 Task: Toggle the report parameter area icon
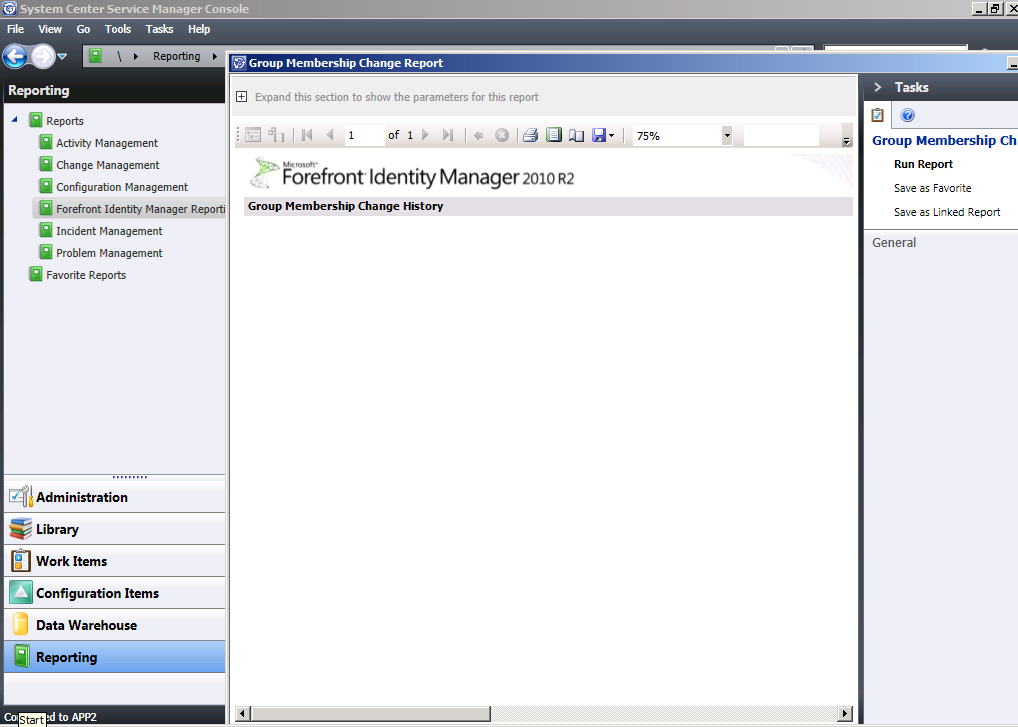(x=253, y=135)
